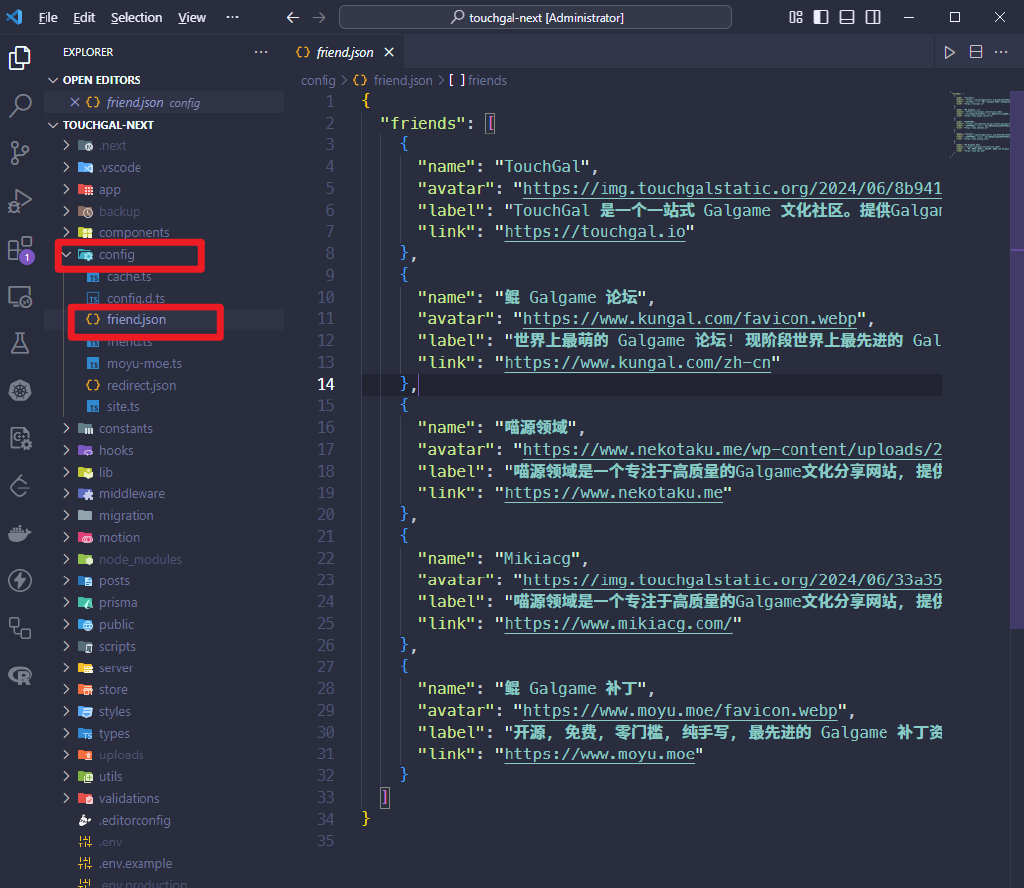The height and width of the screenshot is (888, 1024).
Task: Toggle the bottom panel visibility
Action: [847, 17]
